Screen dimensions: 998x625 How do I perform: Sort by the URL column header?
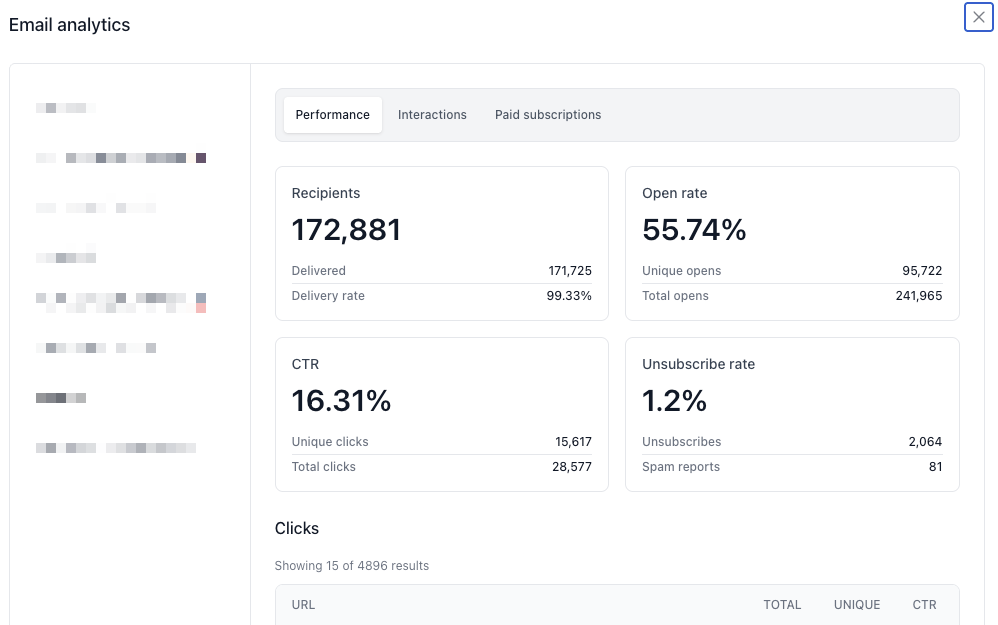click(x=303, y=605)
